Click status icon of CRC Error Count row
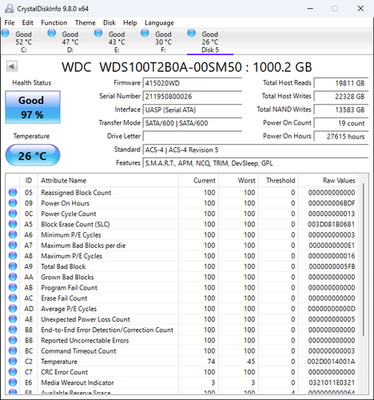 [13, 372]
